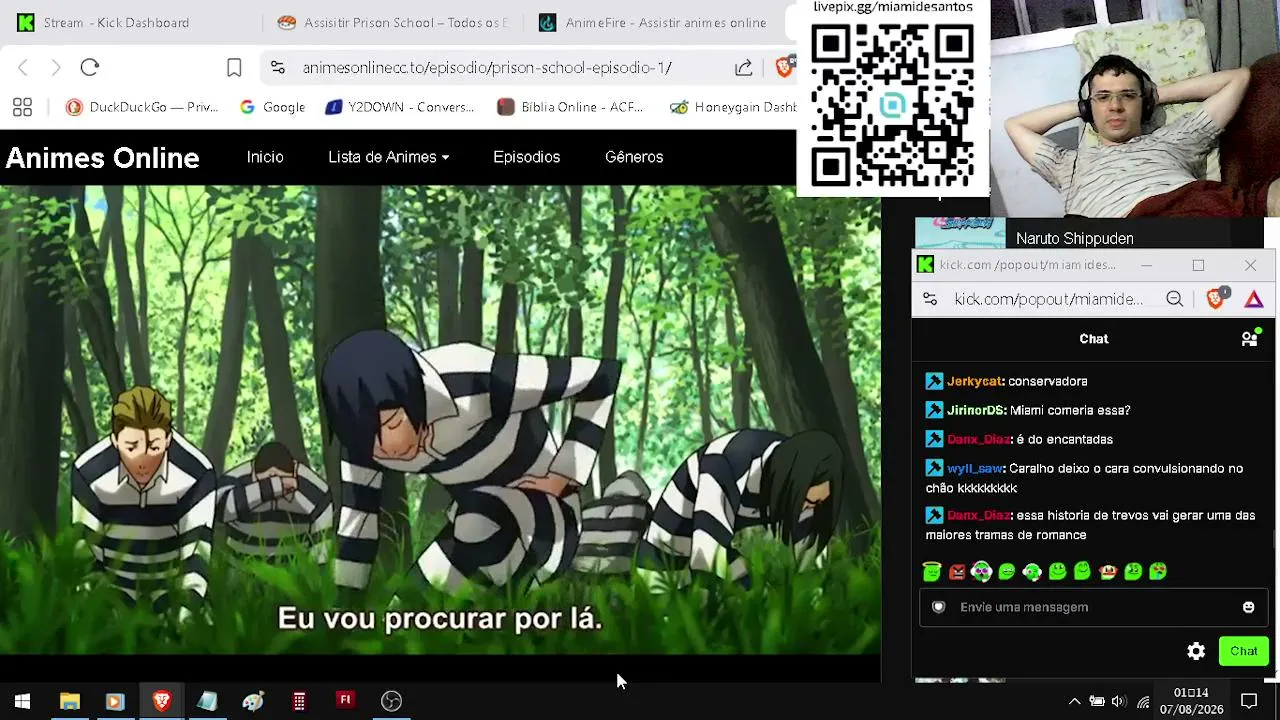Click username JirinorDS in chat
This screenshot has height=720, width=1280.
click(976, 410)
